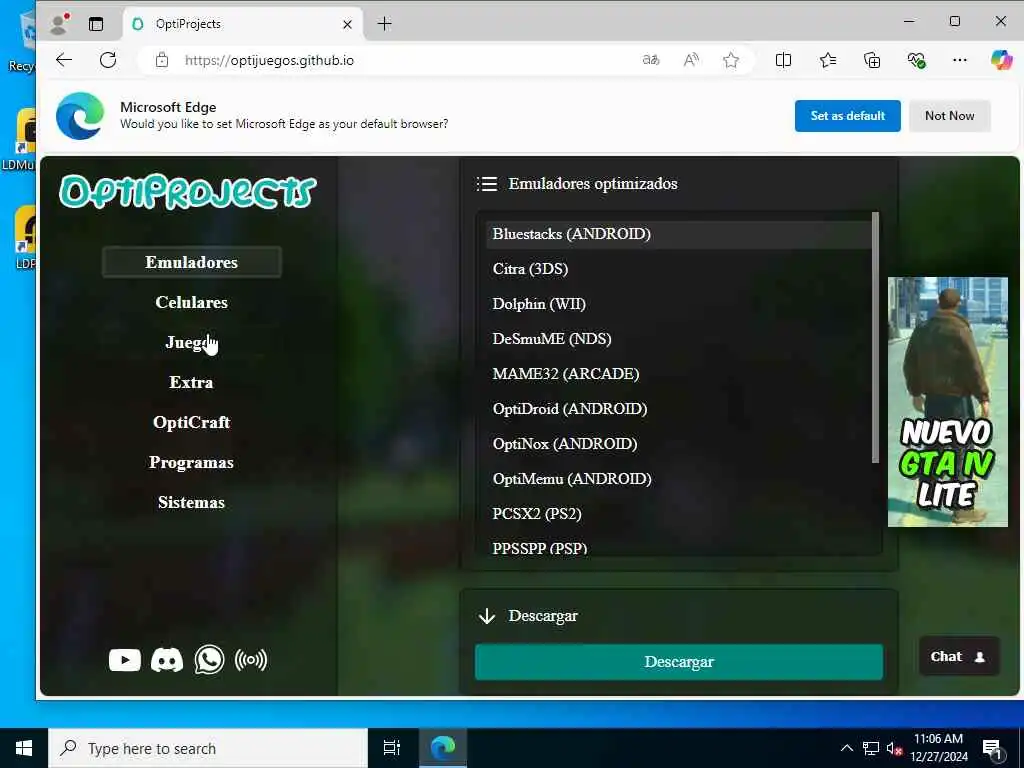The width and height of the screenshot is (1024, 768).
Task: Open Edge profile icon
Action: (59, 24)
